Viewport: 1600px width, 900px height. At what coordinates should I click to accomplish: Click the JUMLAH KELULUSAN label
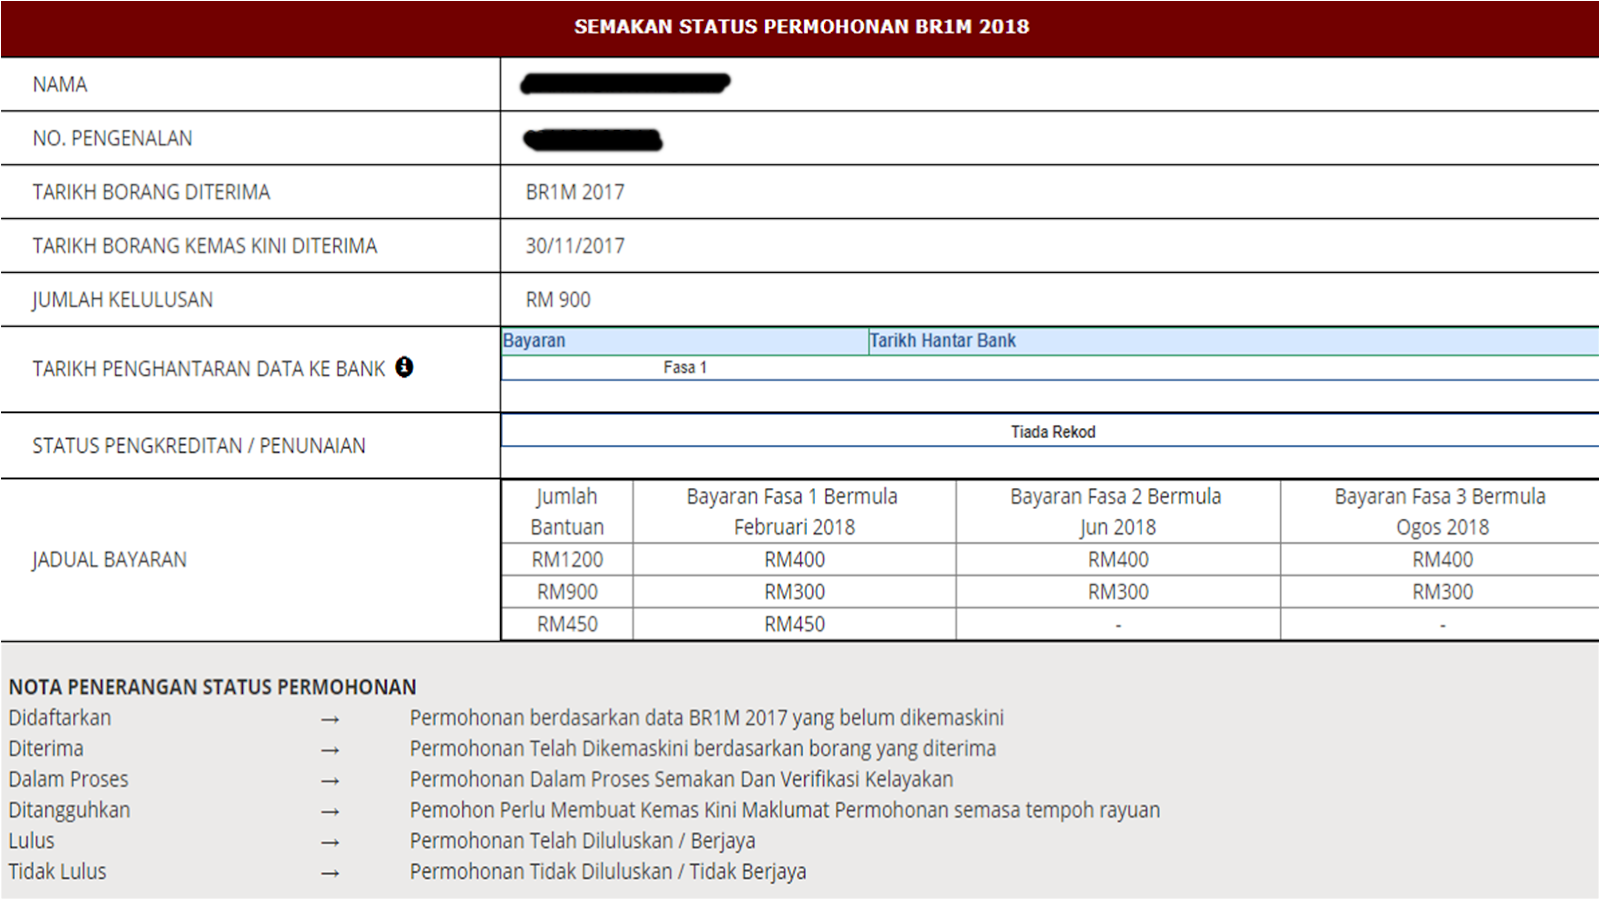[x=122, y=300]
